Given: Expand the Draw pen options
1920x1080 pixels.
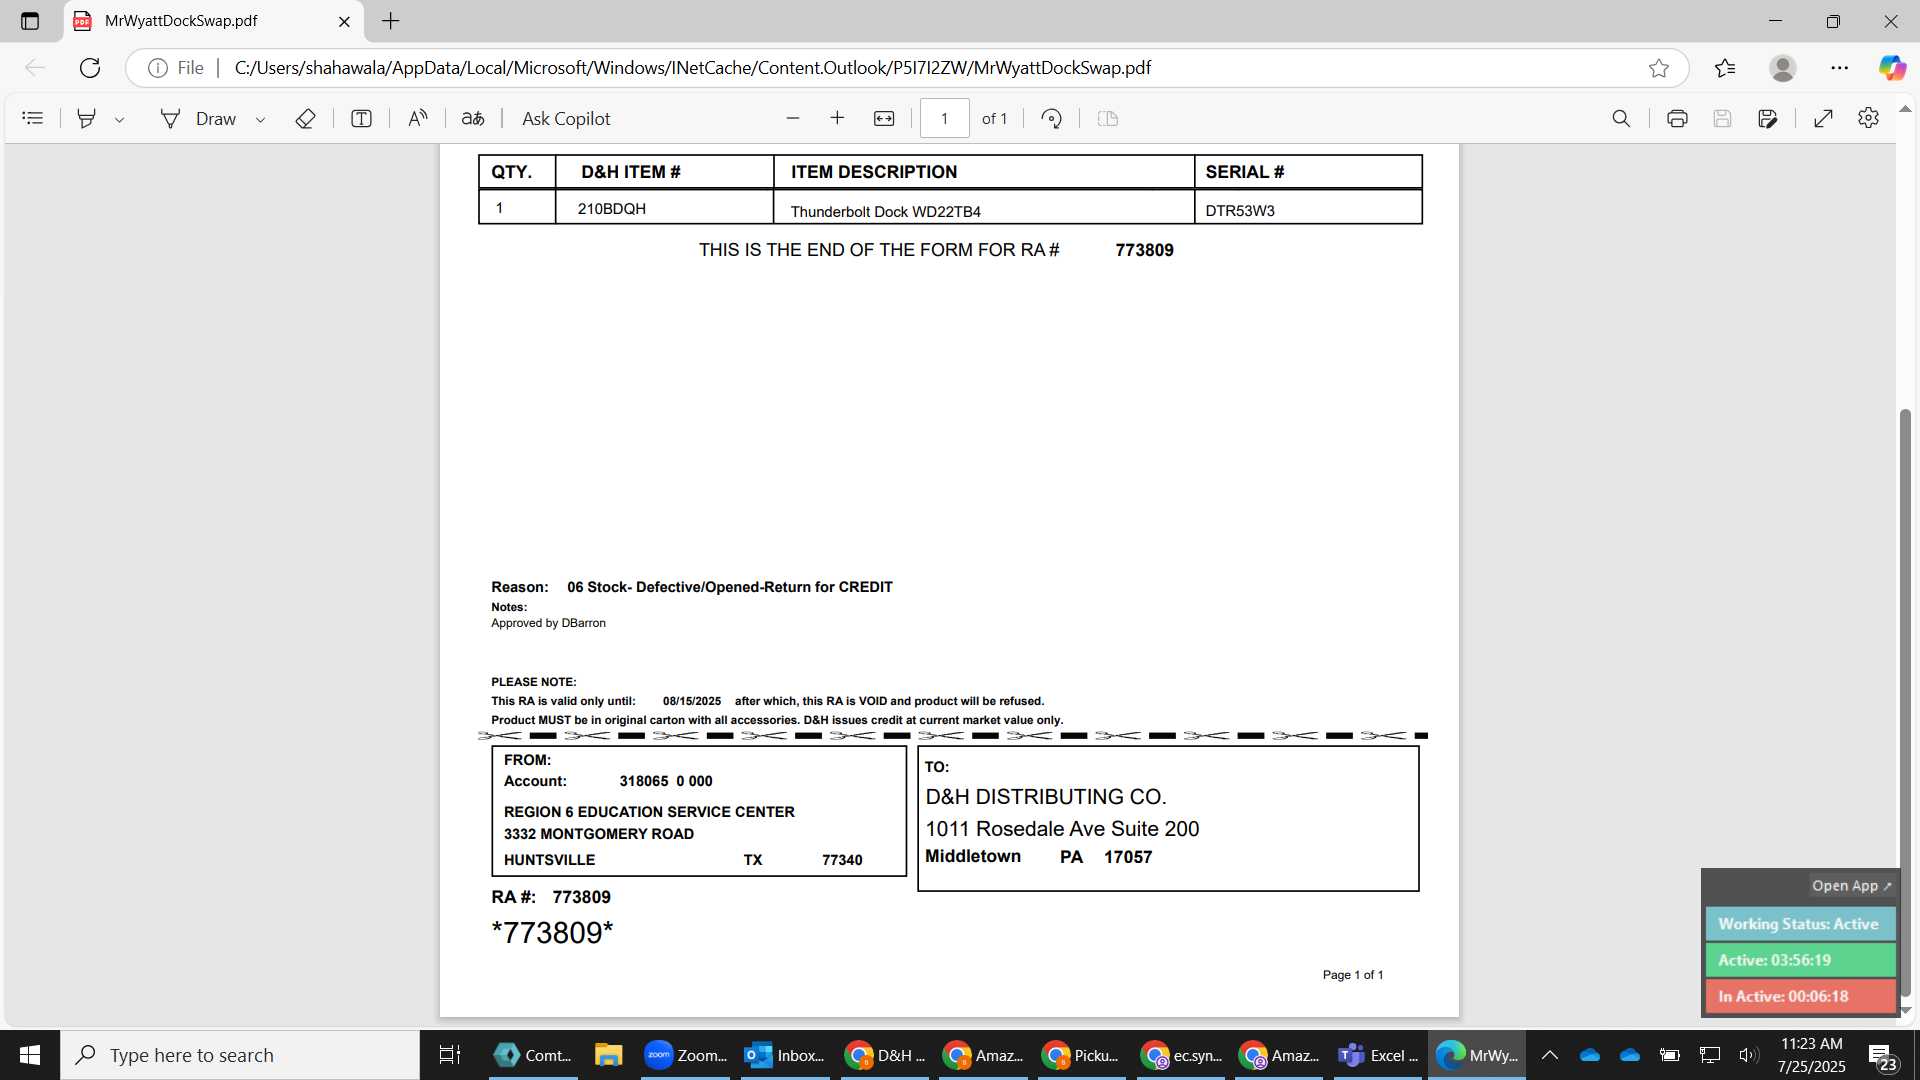Looking at the screenshot, I should pos(260,119).
